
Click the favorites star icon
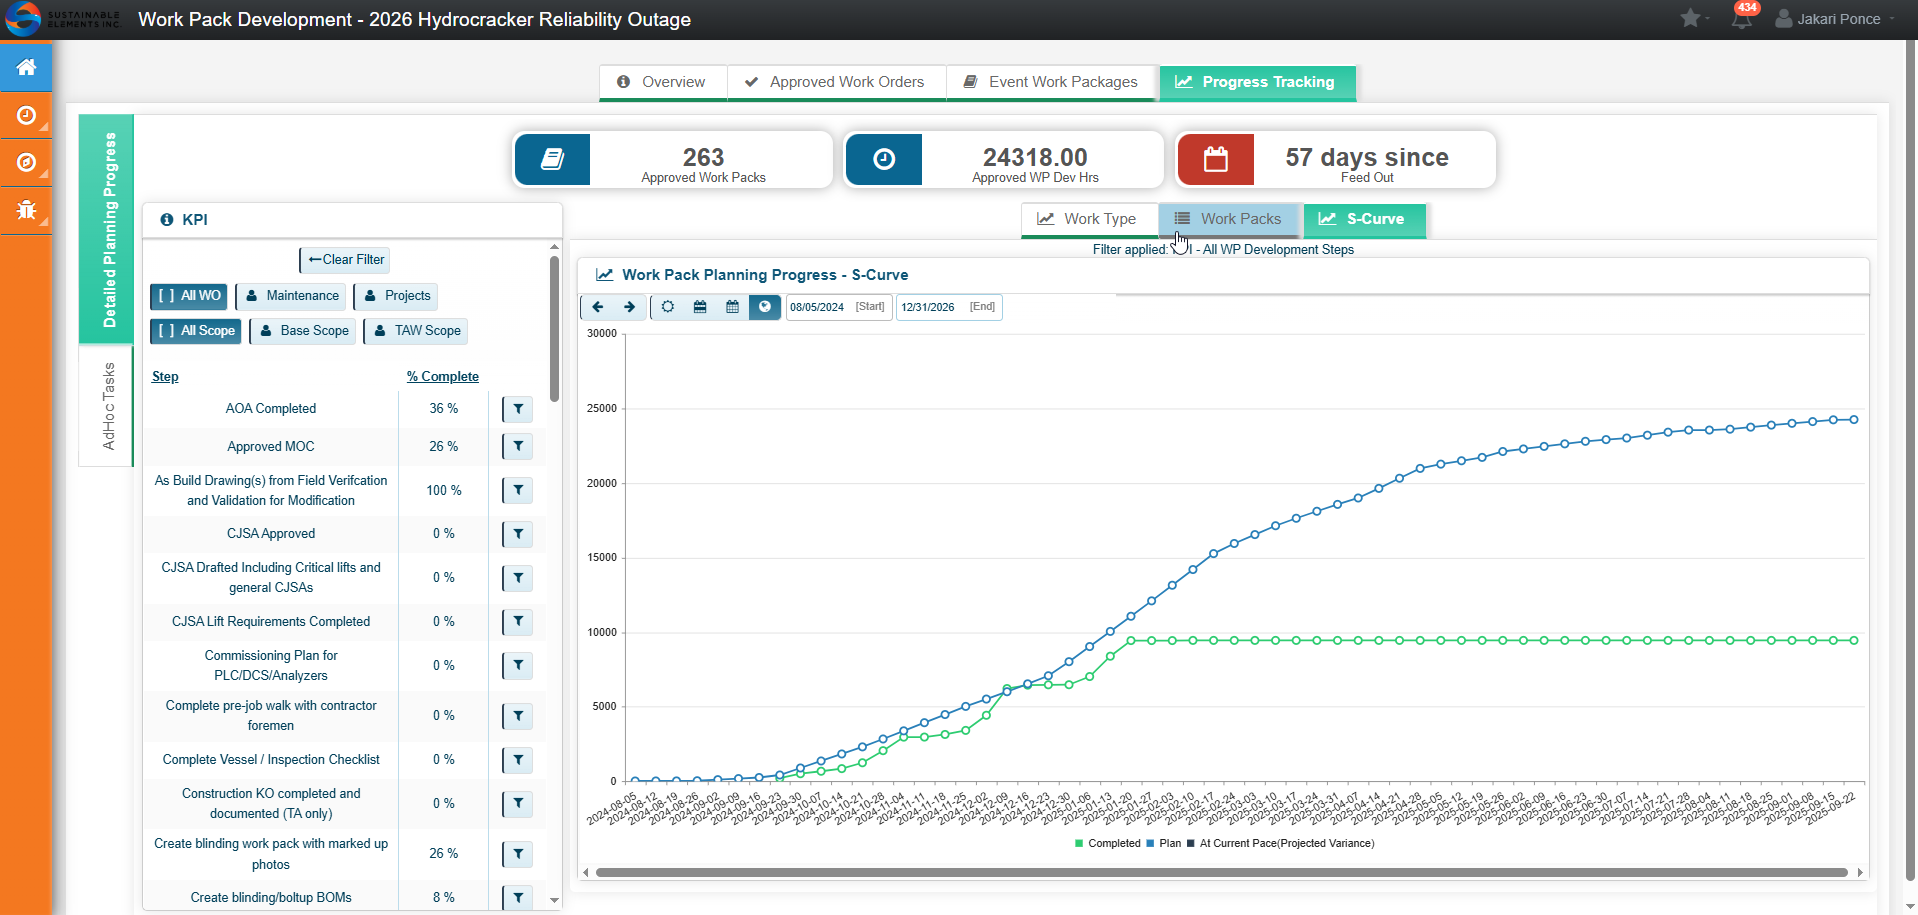1690,18
